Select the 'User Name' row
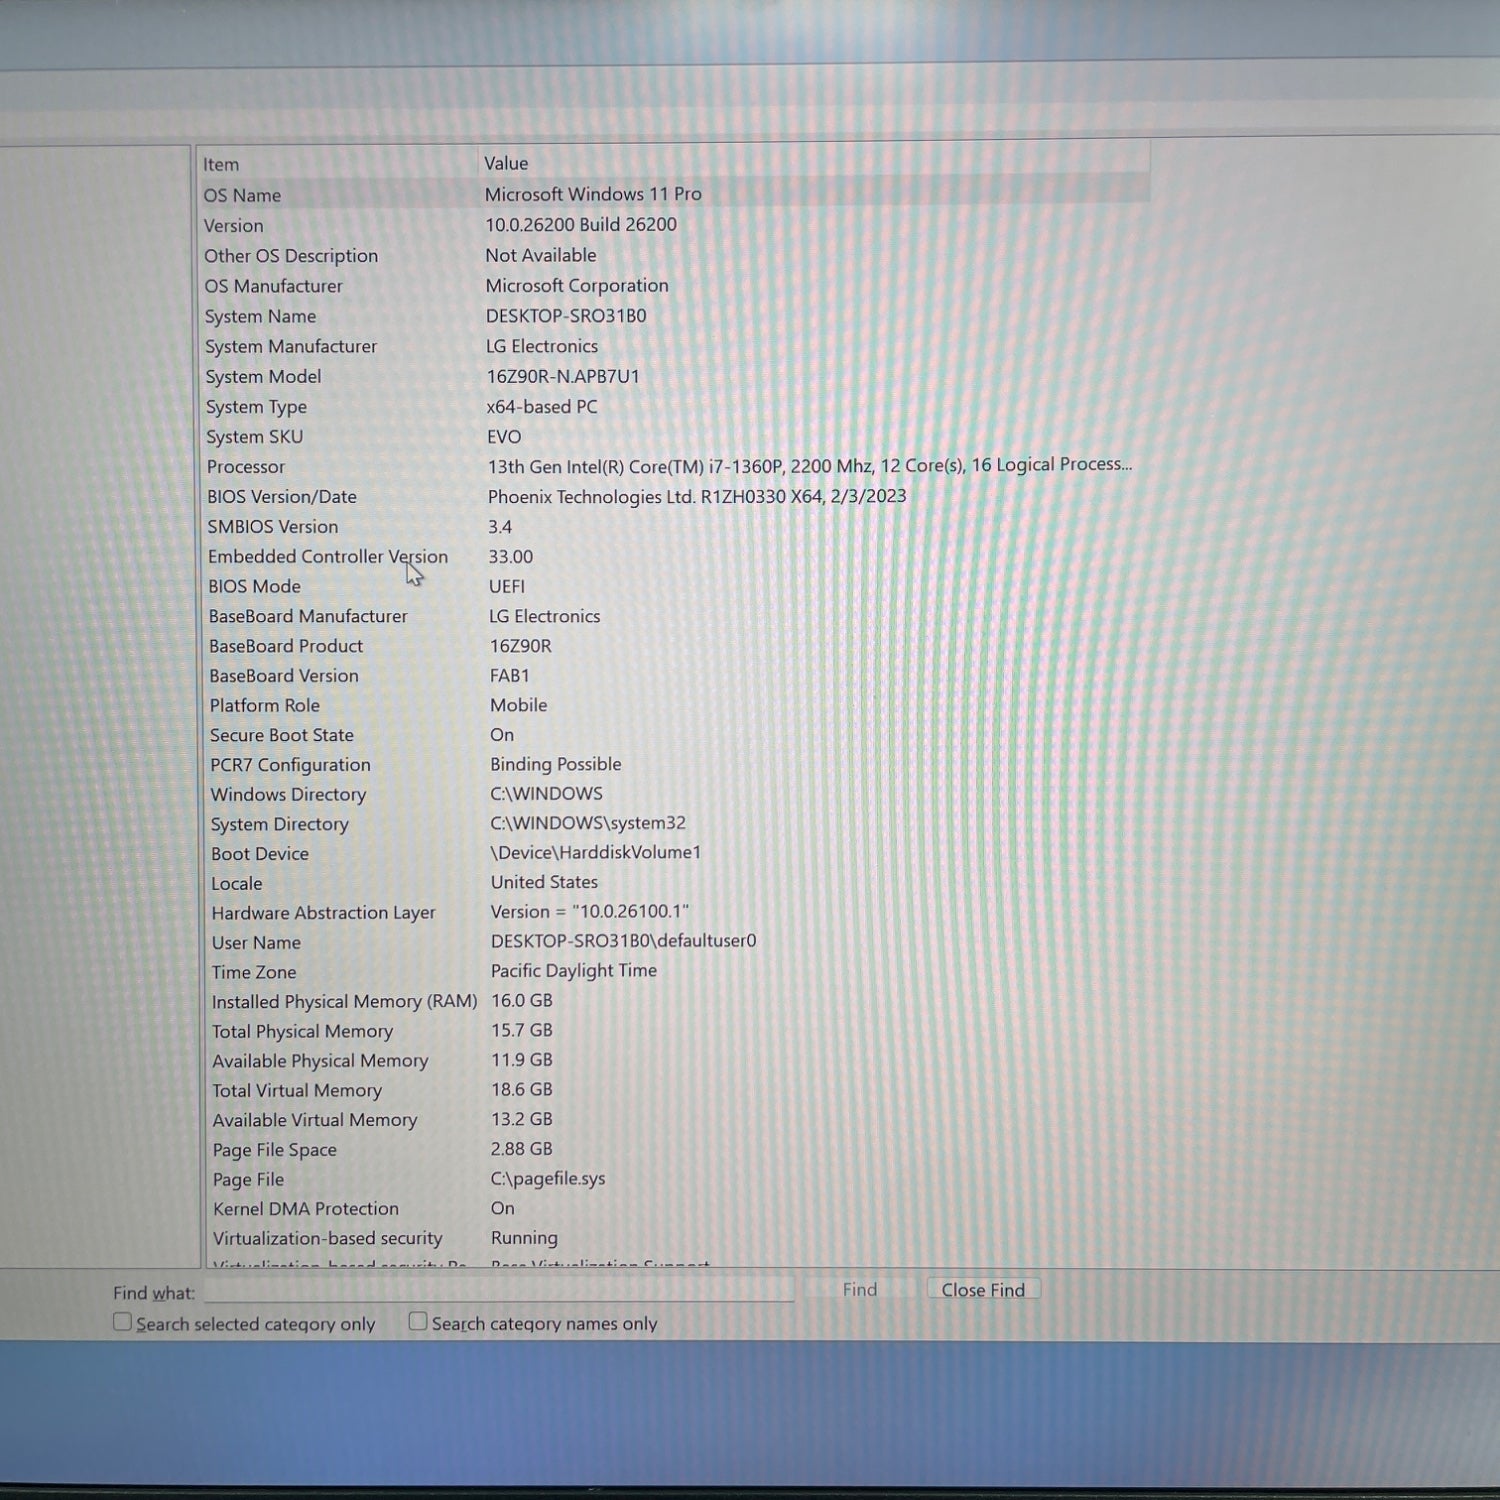The height and width of the screenshot is (1500, 1500). 674,942
